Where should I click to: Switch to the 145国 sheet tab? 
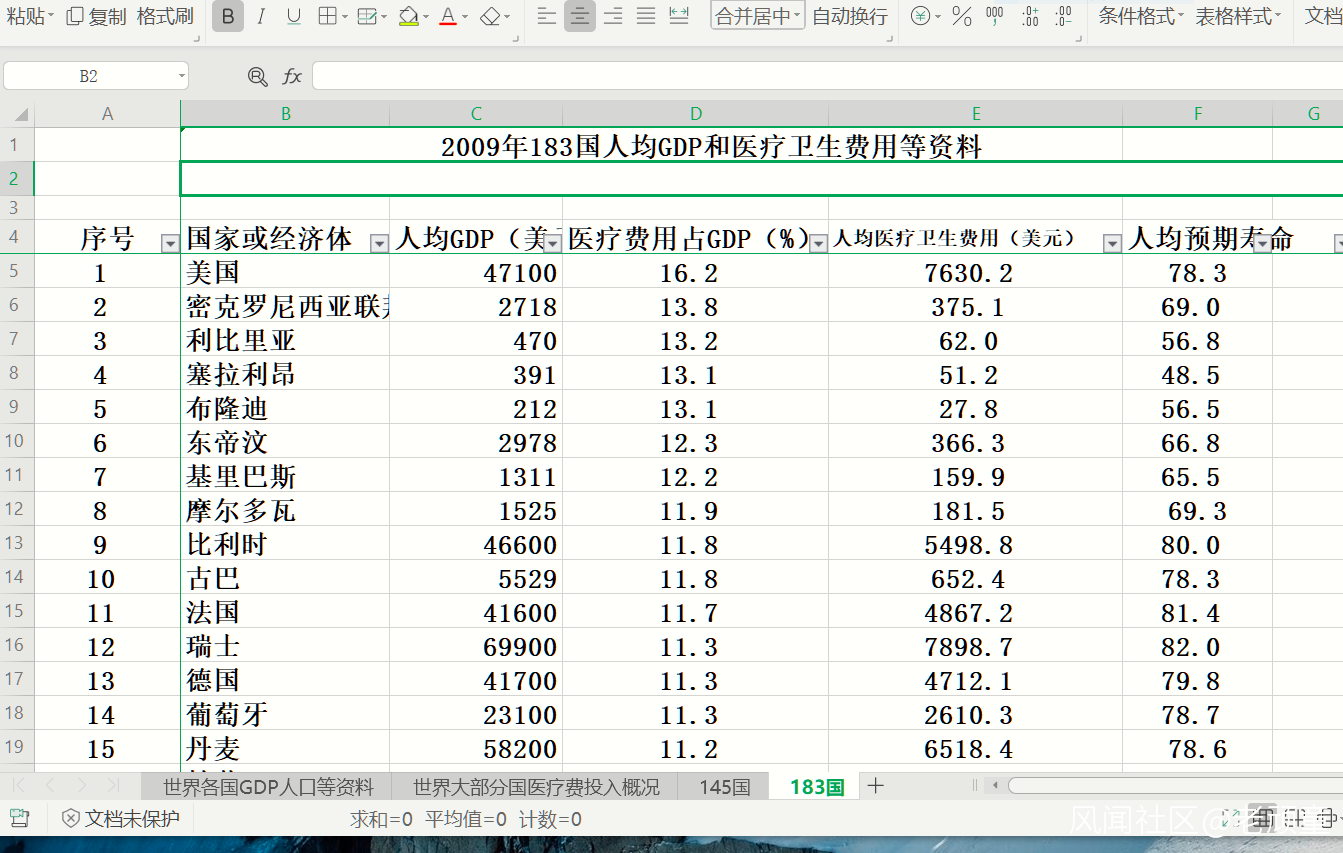pos(724,787)
